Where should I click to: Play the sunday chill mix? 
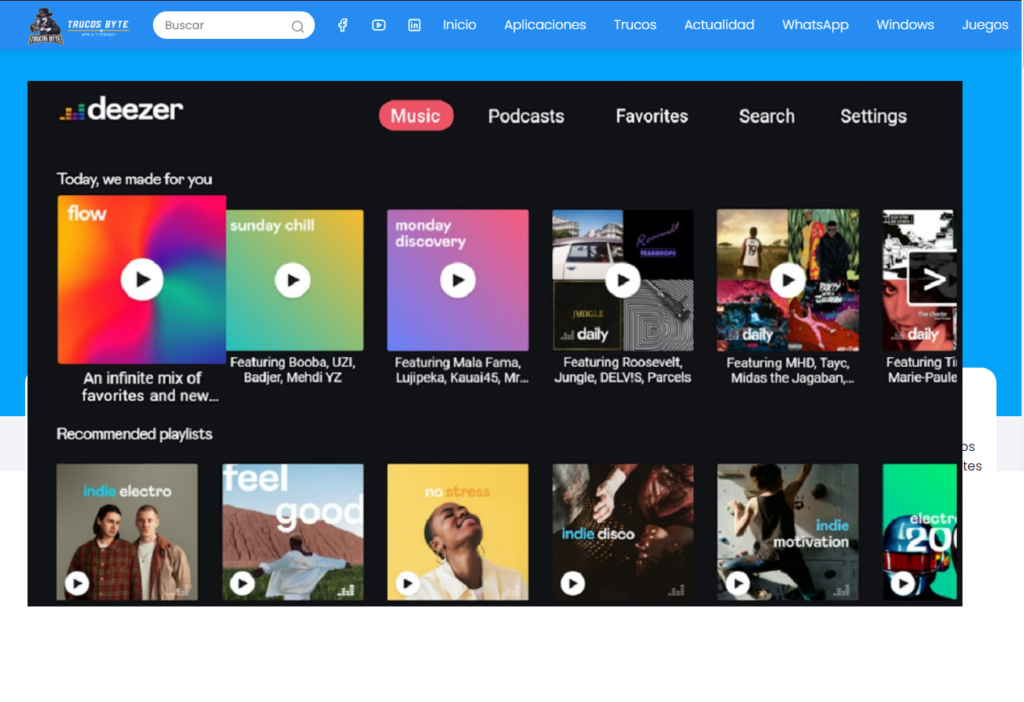(x=293, y=280)
